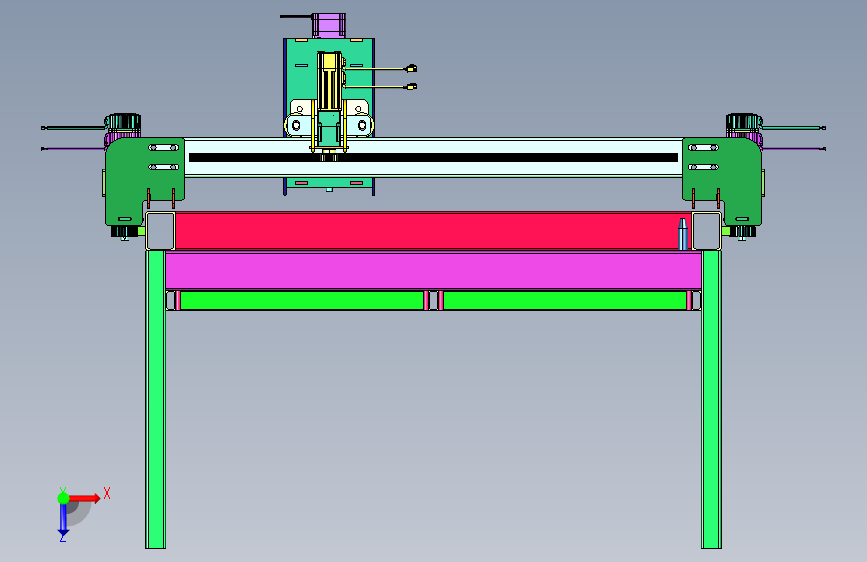
Task: Select the lower yellow cable connector
Action: 411,86
